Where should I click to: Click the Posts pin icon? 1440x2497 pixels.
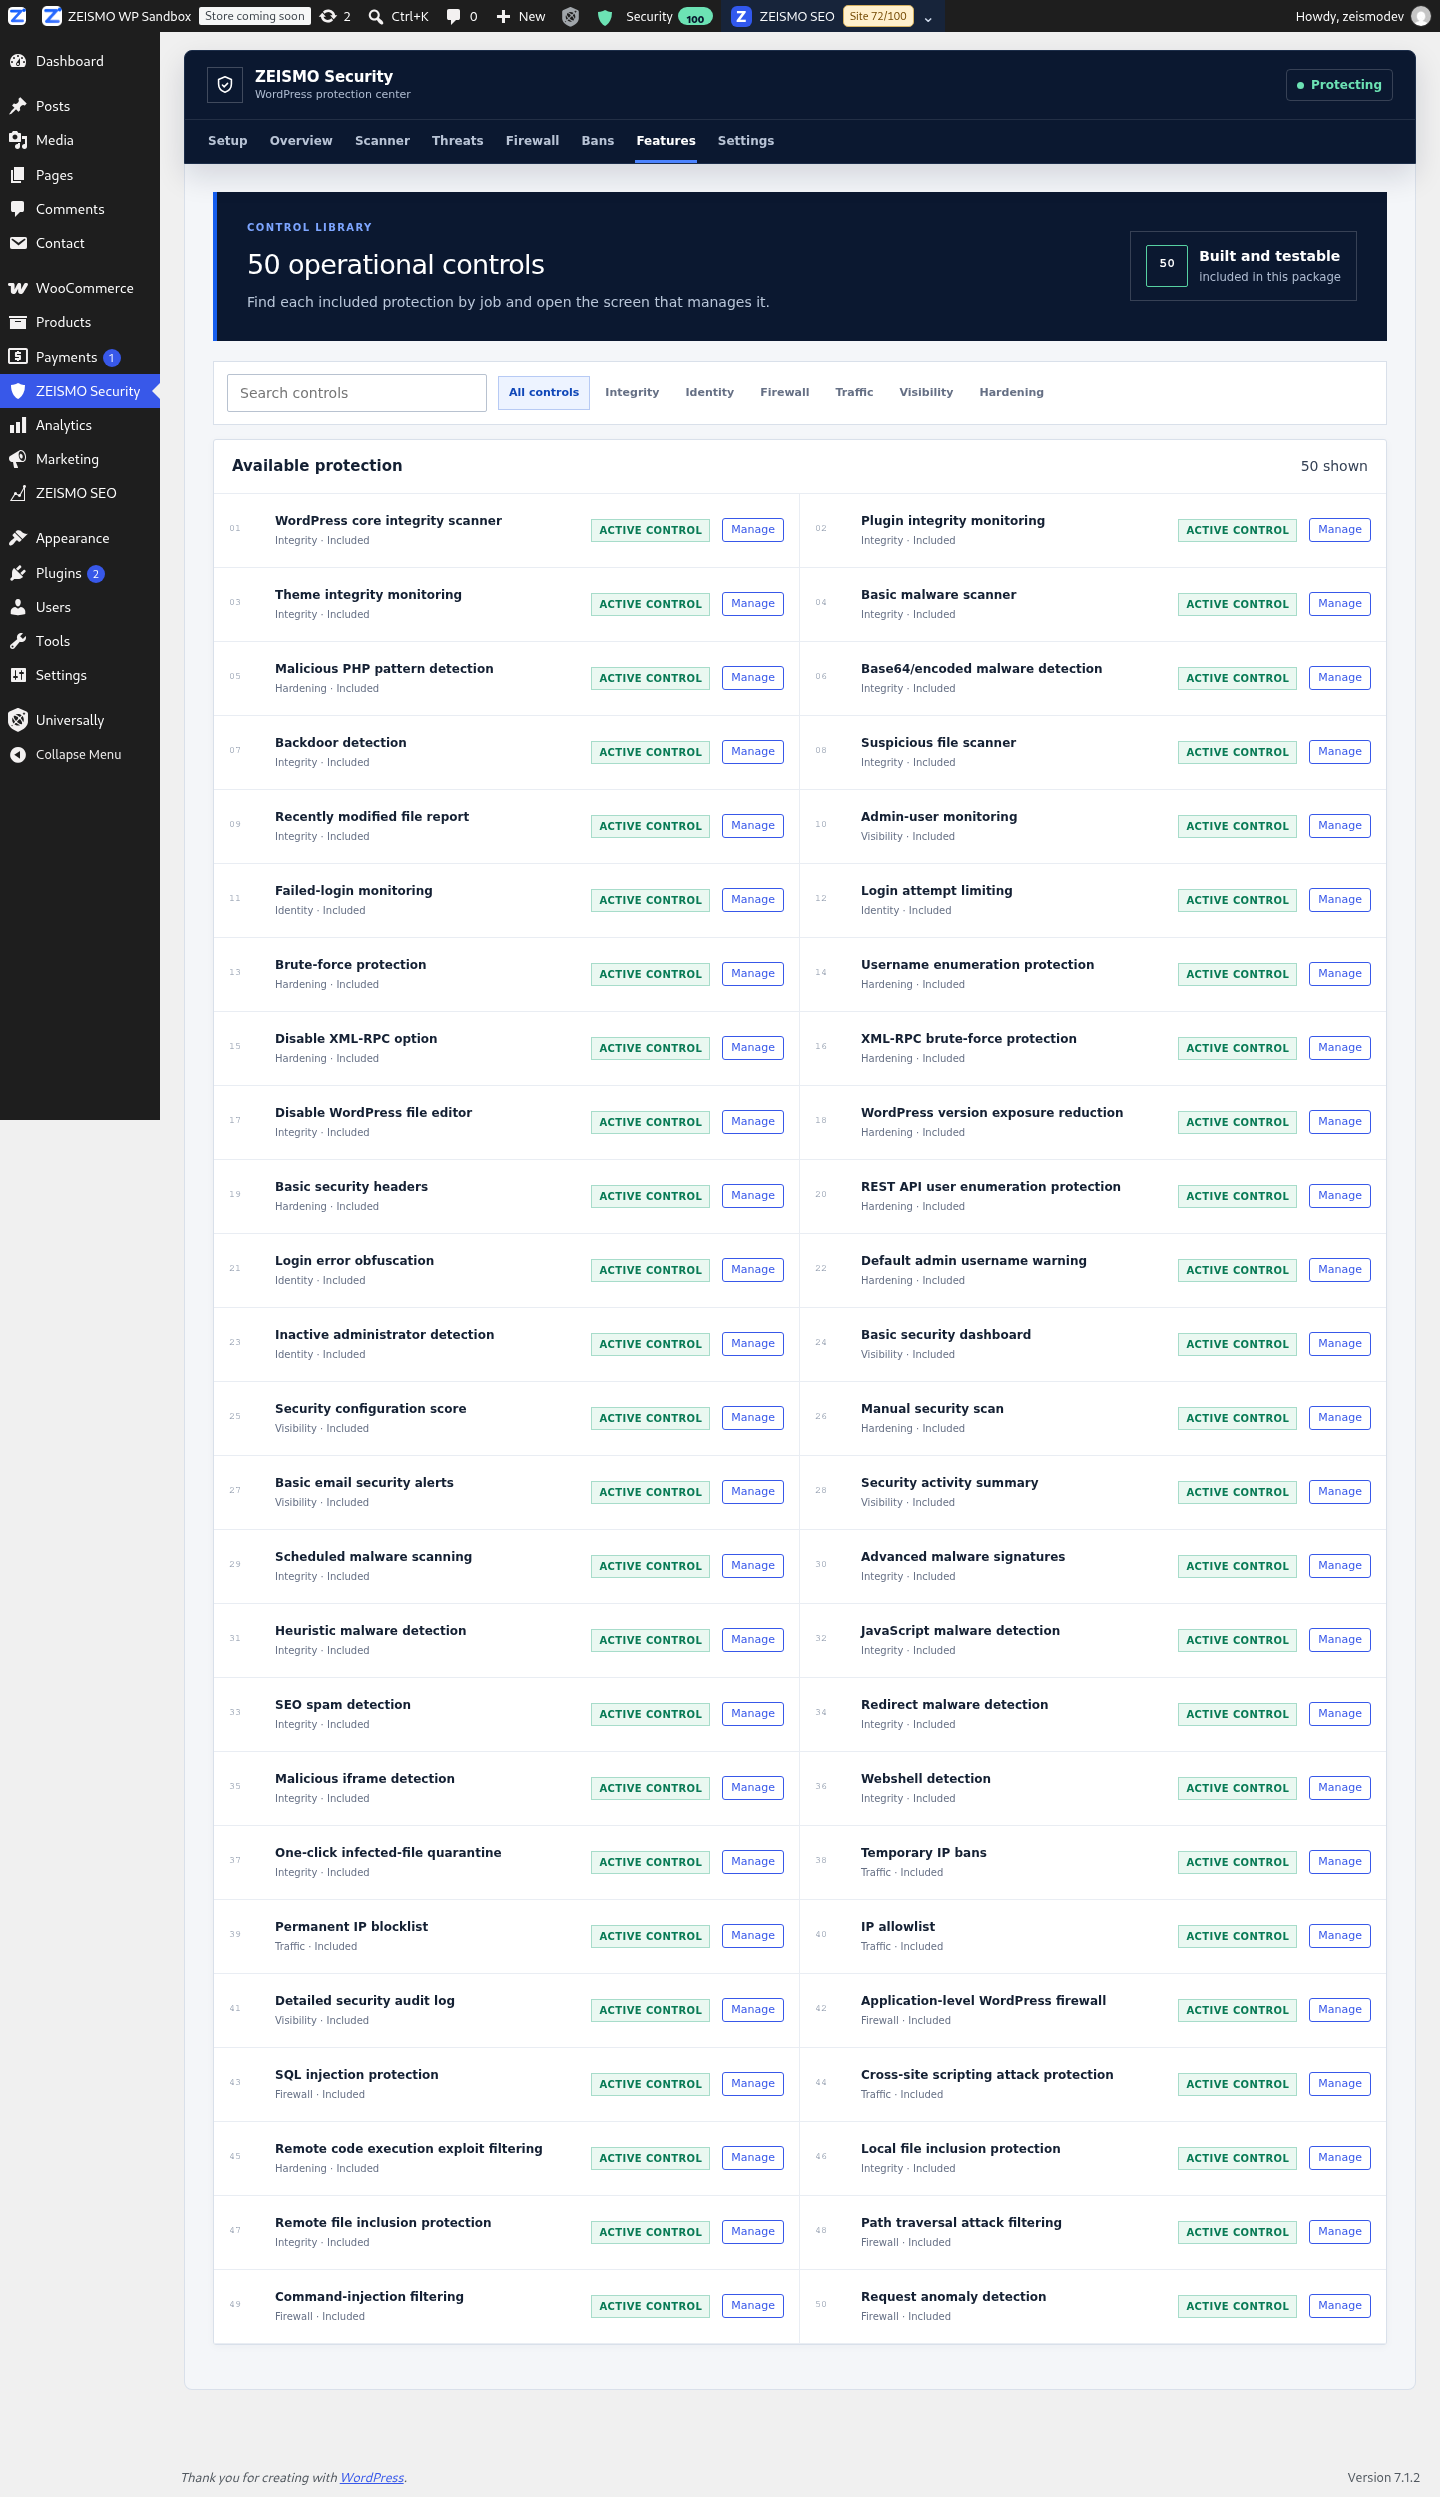pyautogui.click(x=18, y=106)
